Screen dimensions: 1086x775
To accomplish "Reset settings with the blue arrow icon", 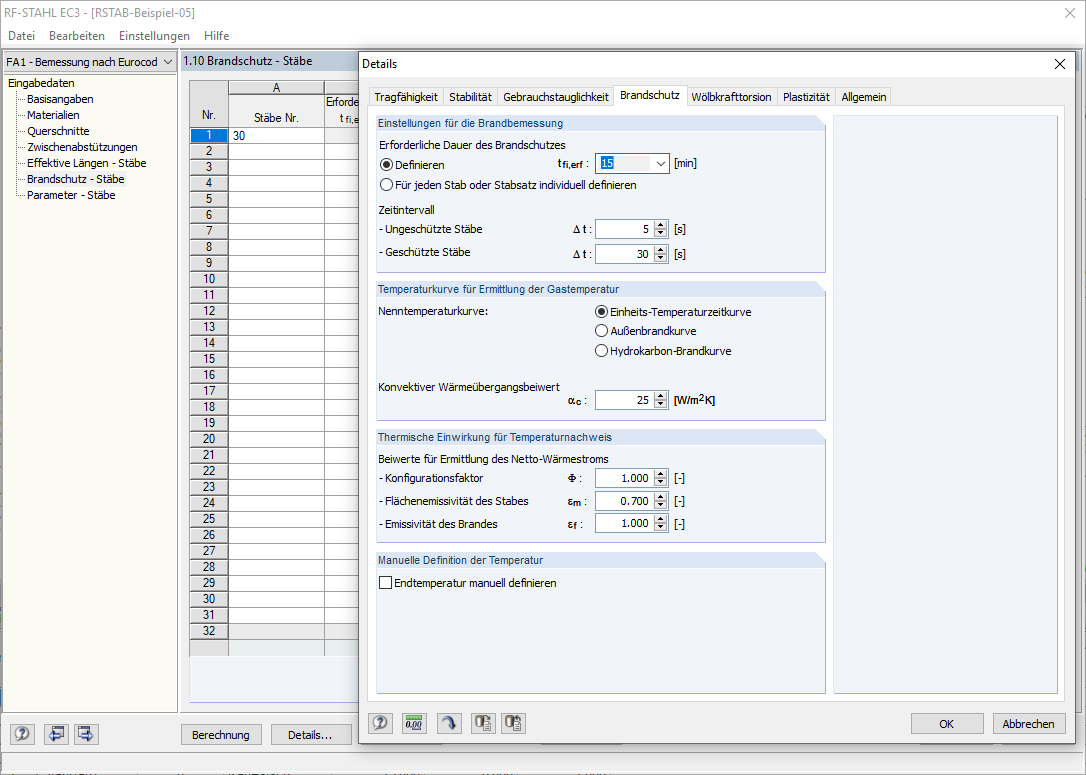I will 449,723.
